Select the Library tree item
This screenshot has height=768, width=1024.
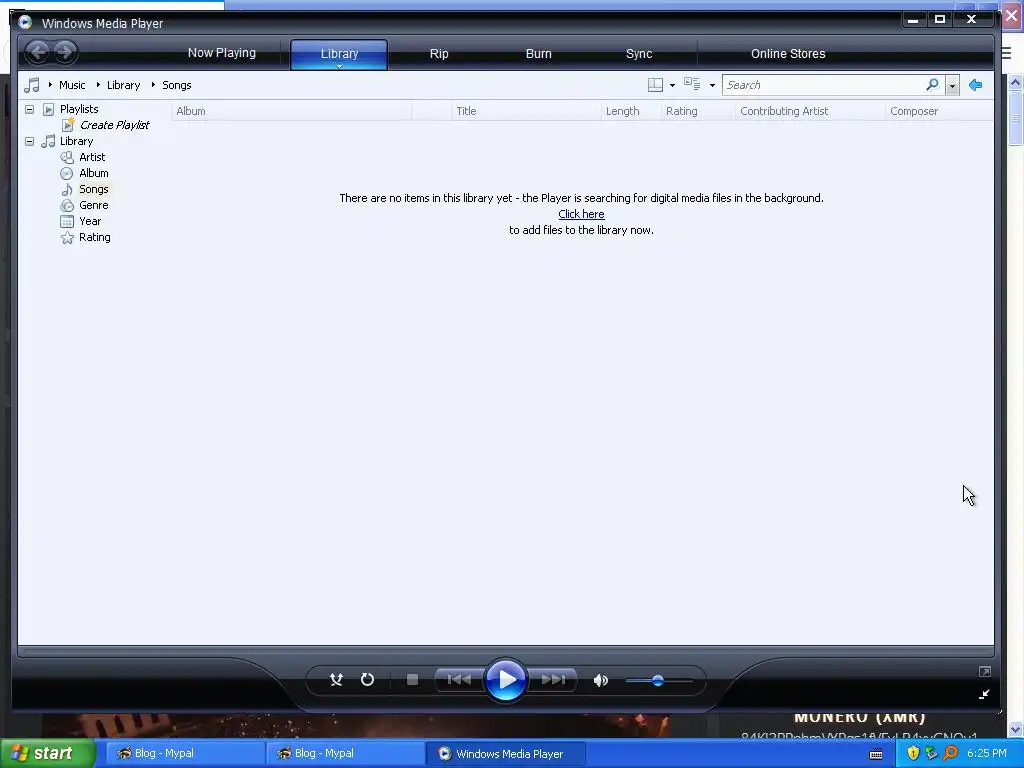[x=76, y=141]
